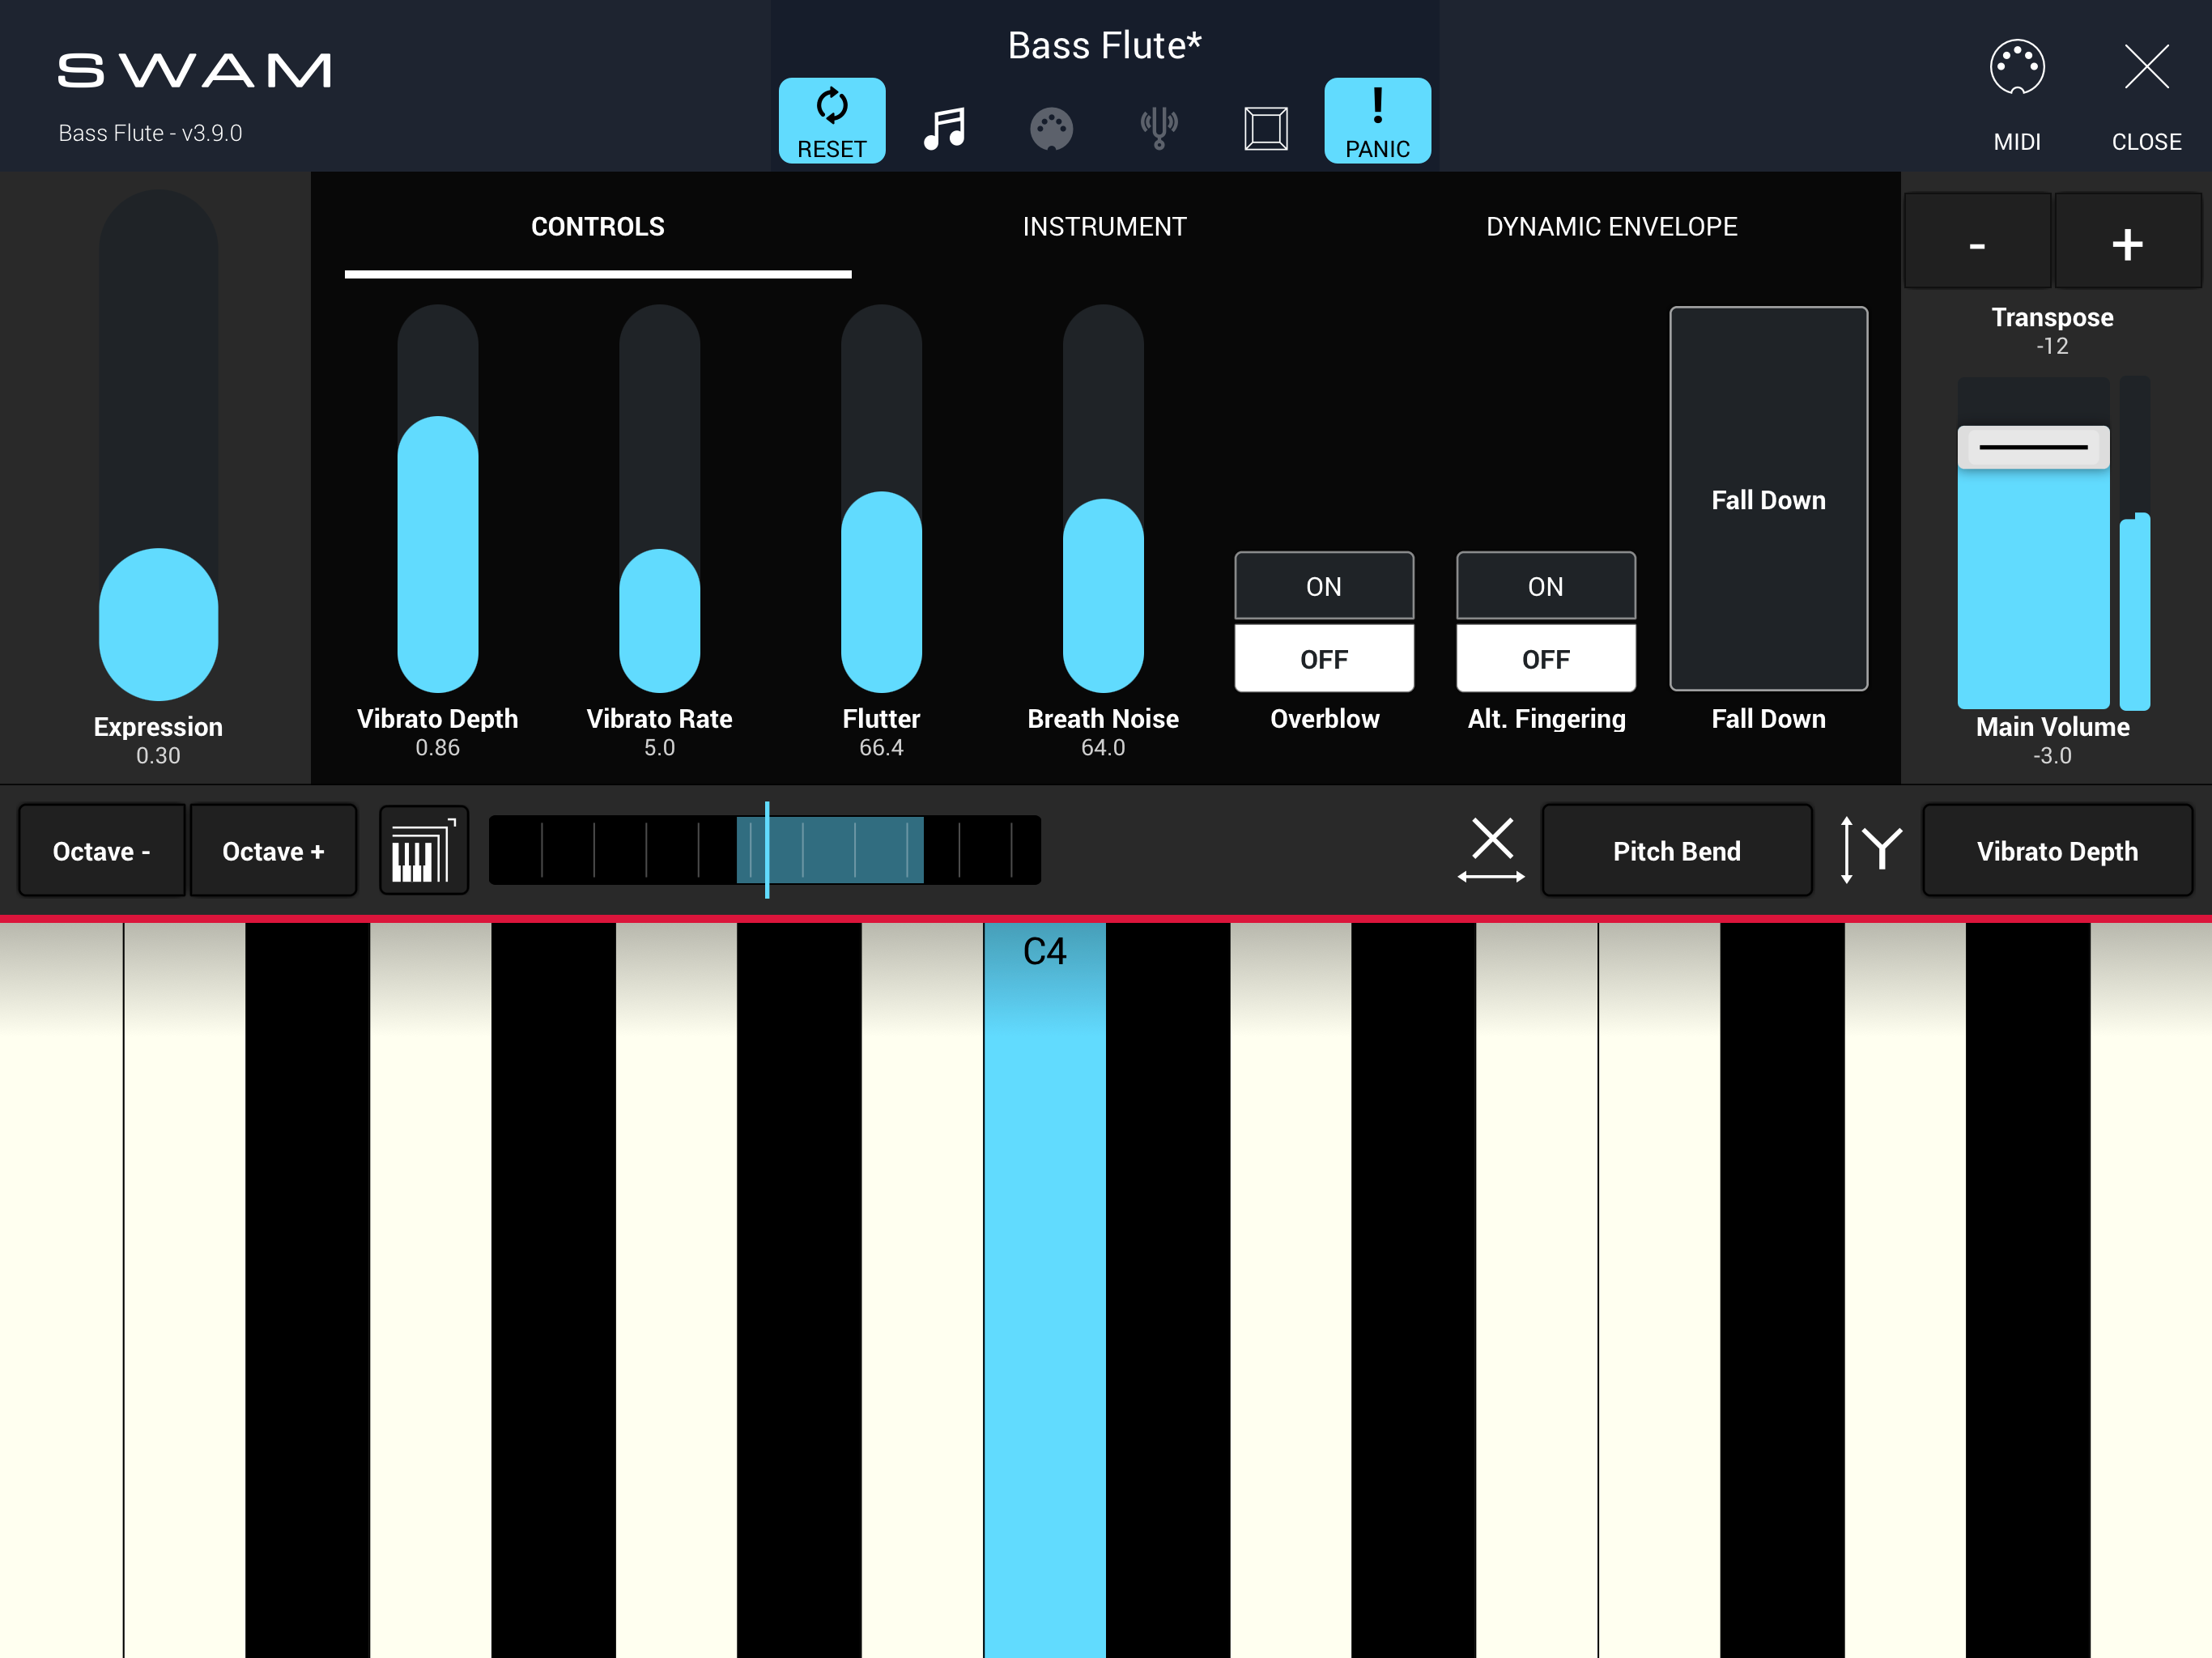Viewport: 2212px width, 1658px height.
Task: Click the Bass Flute* preset name
Action: (x=1104, y=46)
